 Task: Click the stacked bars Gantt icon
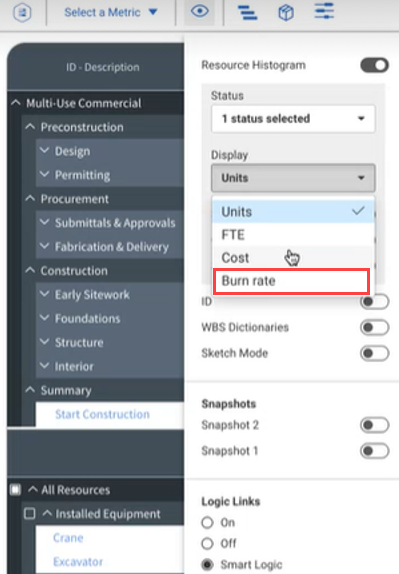pyautogui.click(x=247, y=12)
